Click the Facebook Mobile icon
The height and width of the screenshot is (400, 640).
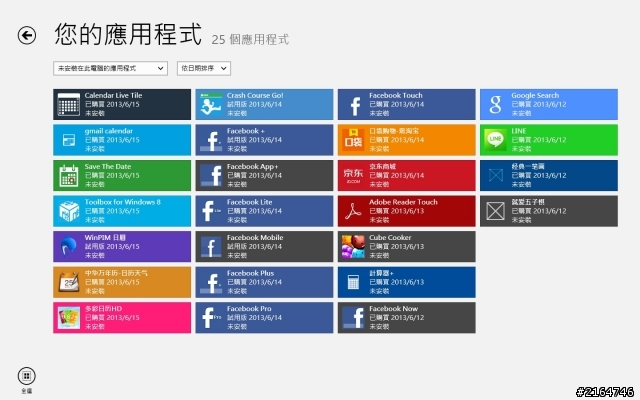211,247
